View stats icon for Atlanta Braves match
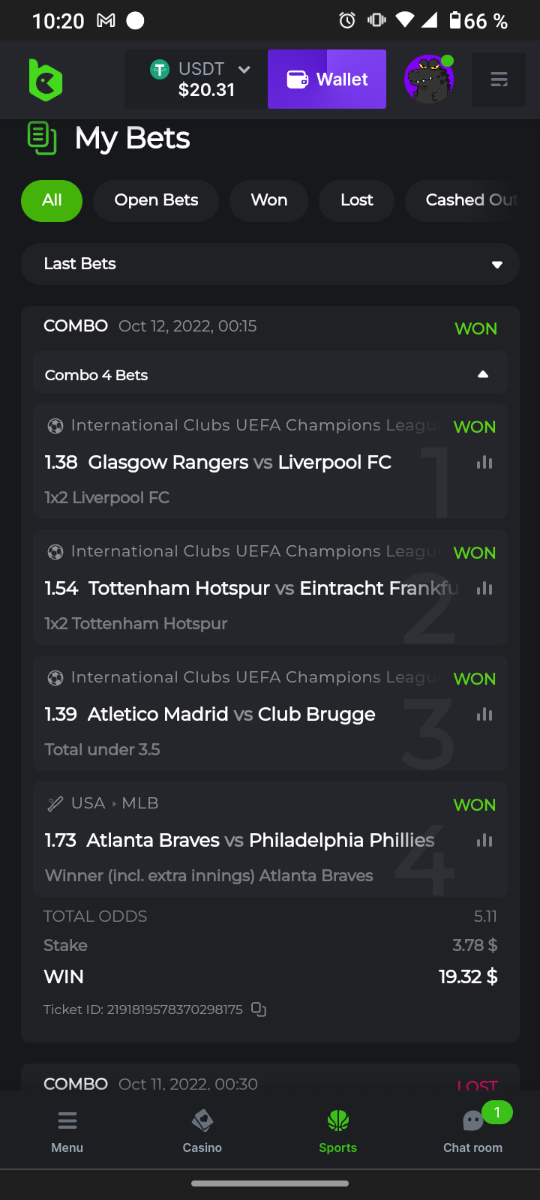 (x=485, y=840)
